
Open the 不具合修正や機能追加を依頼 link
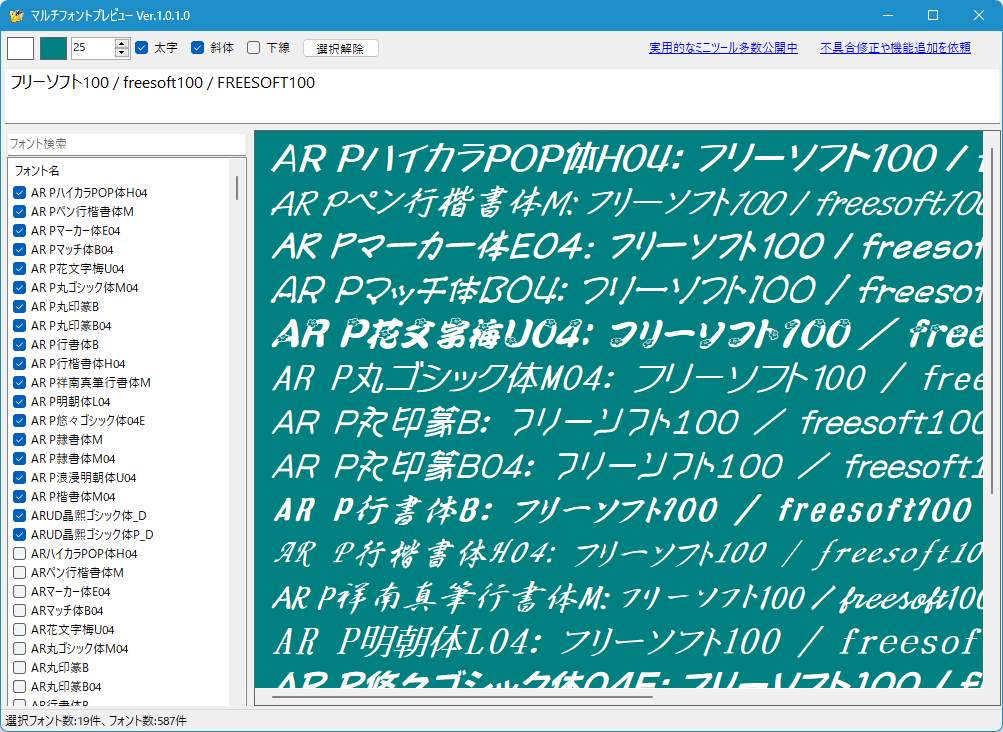[x=895, y=48]
